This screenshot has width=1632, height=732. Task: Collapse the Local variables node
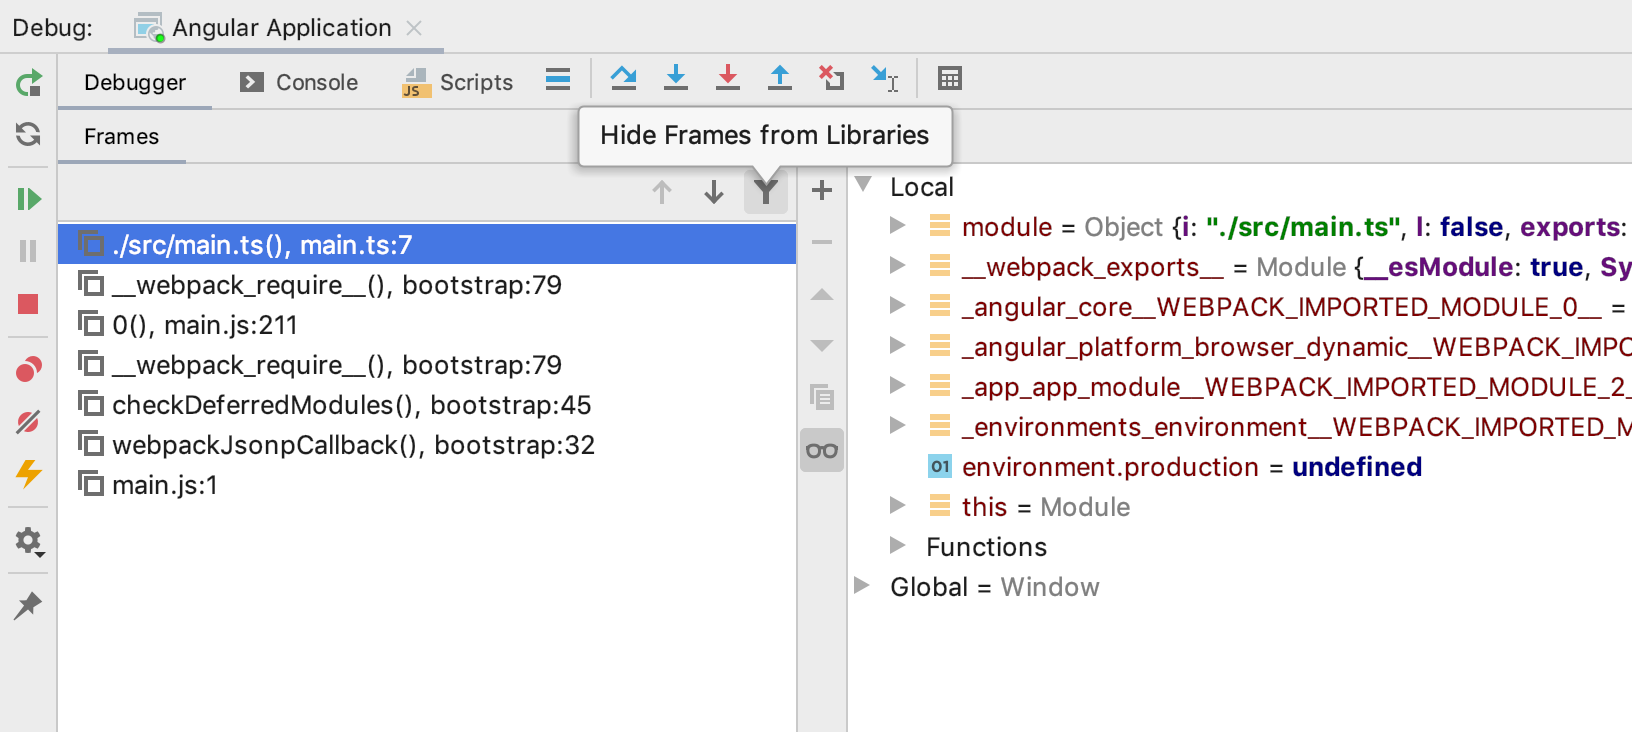864,186
